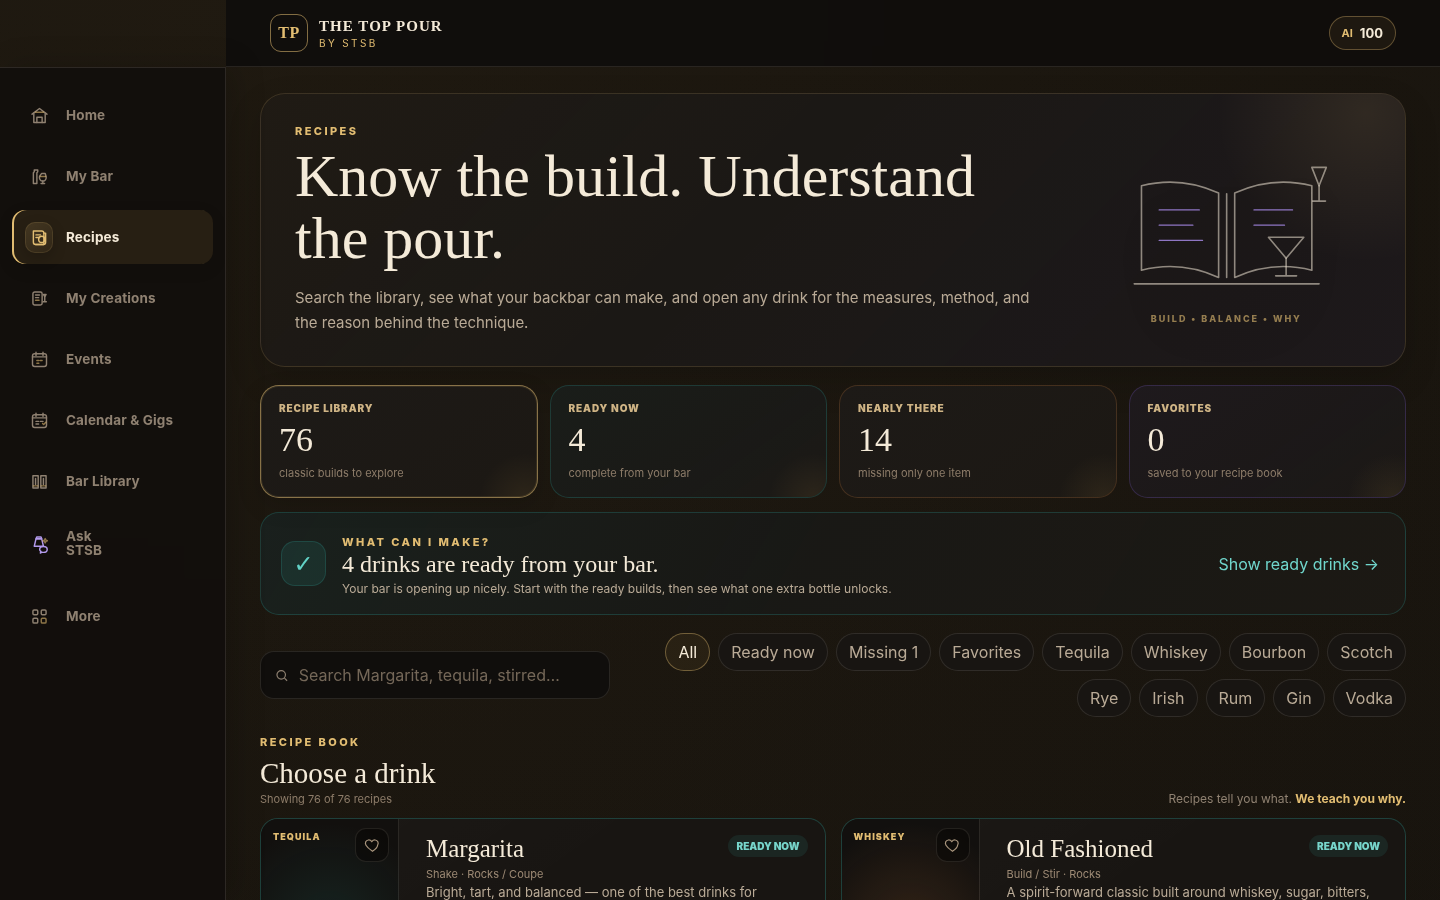
Task: Click the Bar Library icon
Action: pyautogui.click(x=39, y=481)
